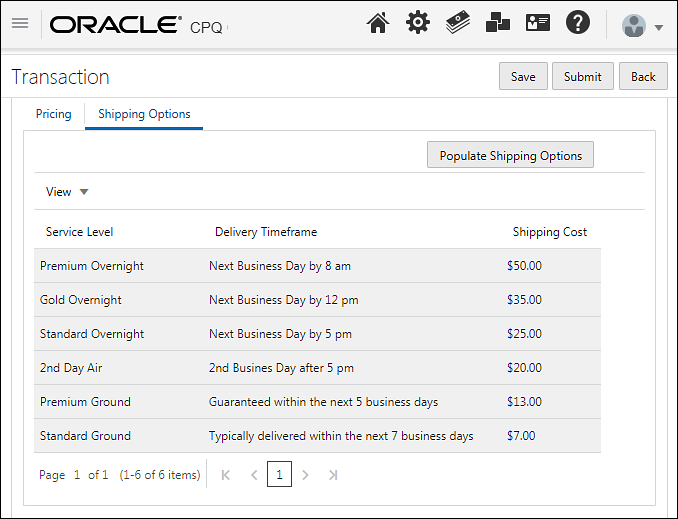Viewport: 678px width, 519px height.
Task: Click Populate Shipping Options button
Action: [510, 155]
